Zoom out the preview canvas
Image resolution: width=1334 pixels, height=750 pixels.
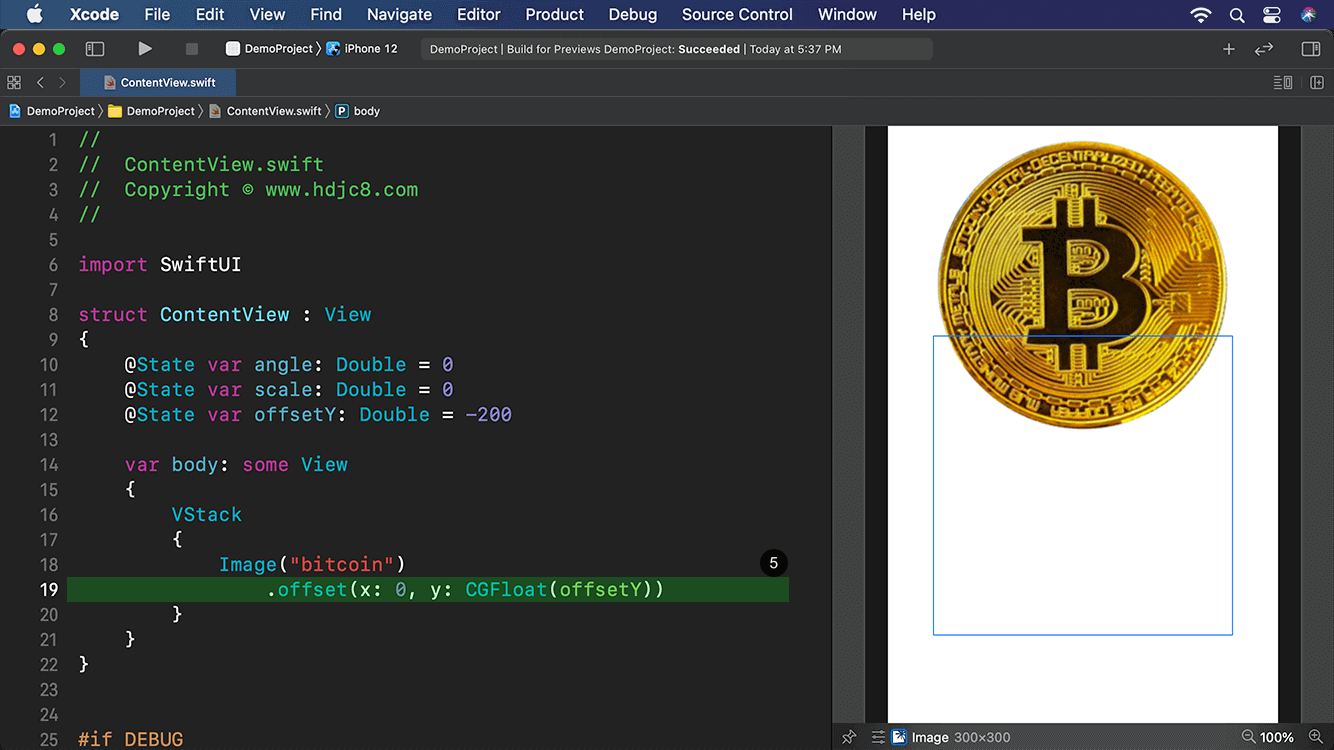pos(1247,737)
